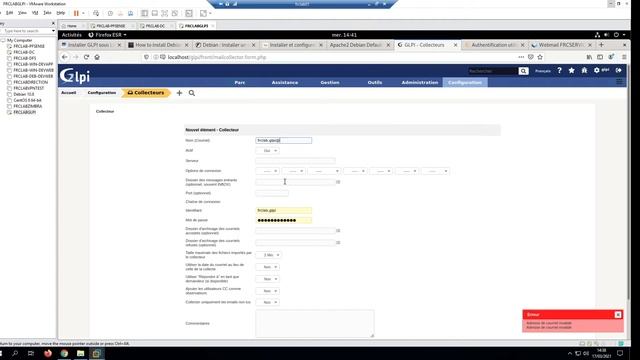640x360 pixels.
Task: Open GLPI settings gear for user glpi
Action: point(597,70)
